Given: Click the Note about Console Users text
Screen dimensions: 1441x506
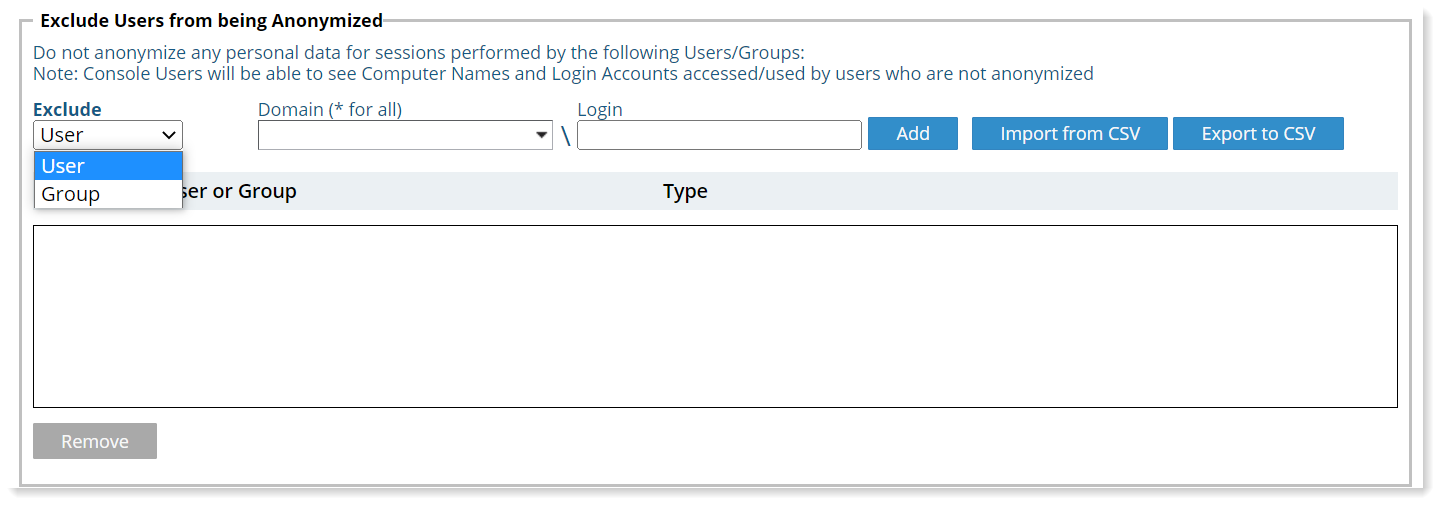Looking at the screenshot, I should point(563,74).
